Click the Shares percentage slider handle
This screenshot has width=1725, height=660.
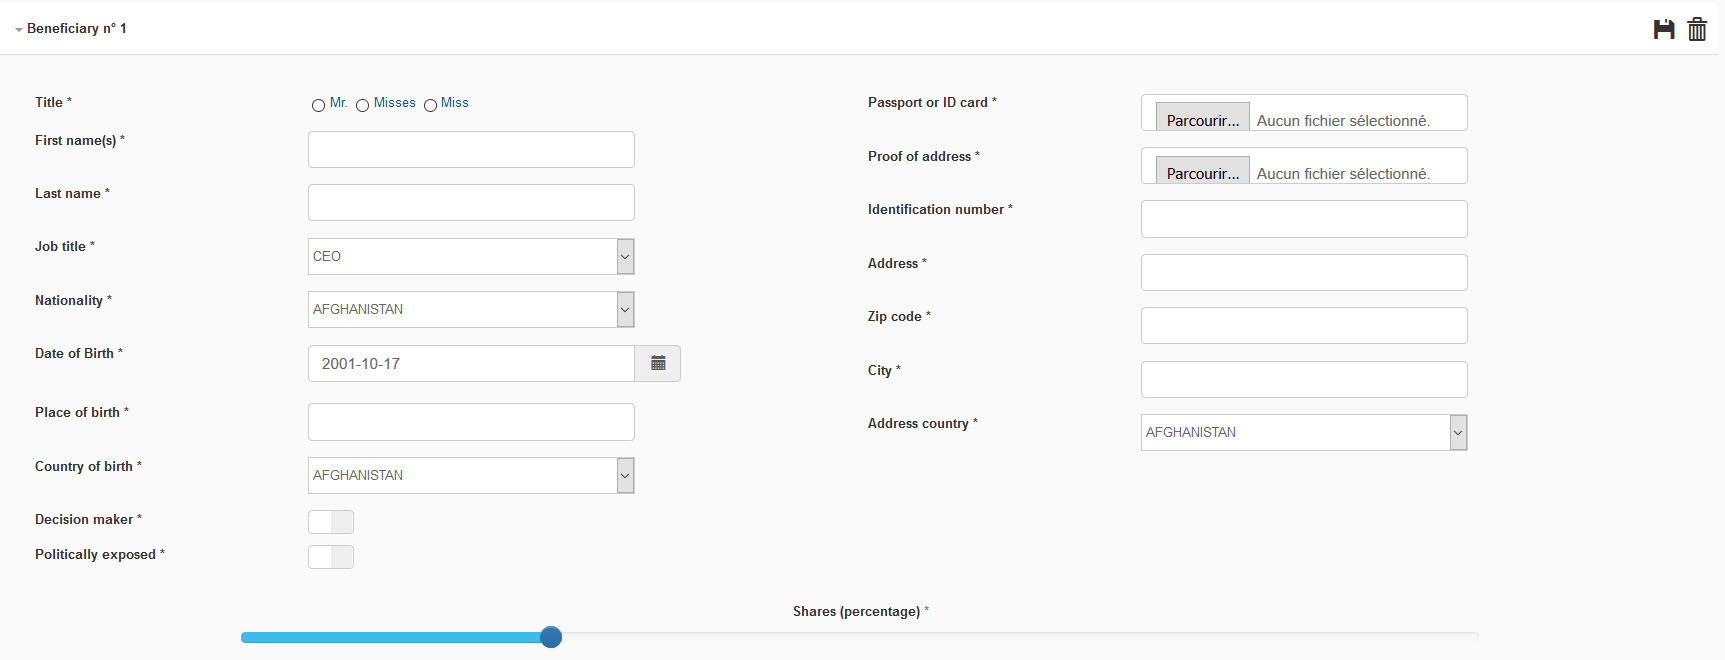point(551,637)
